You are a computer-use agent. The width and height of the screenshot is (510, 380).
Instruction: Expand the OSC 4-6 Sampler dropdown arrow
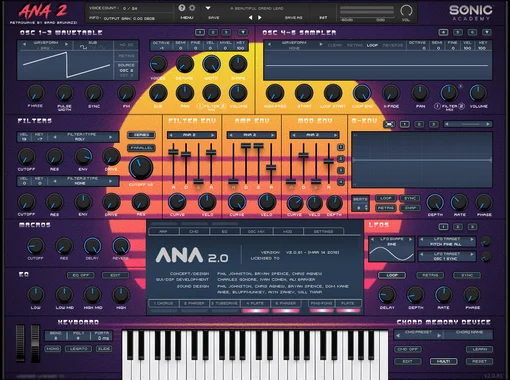pyautogui.click(x=487, y=32)
